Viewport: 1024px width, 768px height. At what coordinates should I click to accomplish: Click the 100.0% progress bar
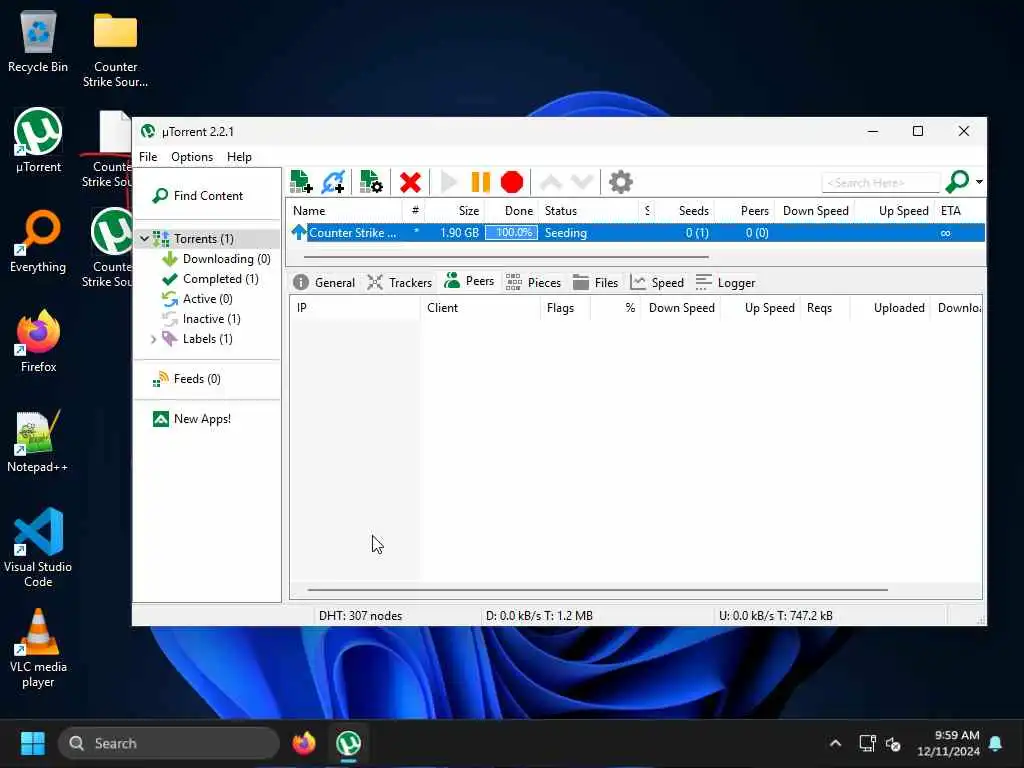(511, 233)
